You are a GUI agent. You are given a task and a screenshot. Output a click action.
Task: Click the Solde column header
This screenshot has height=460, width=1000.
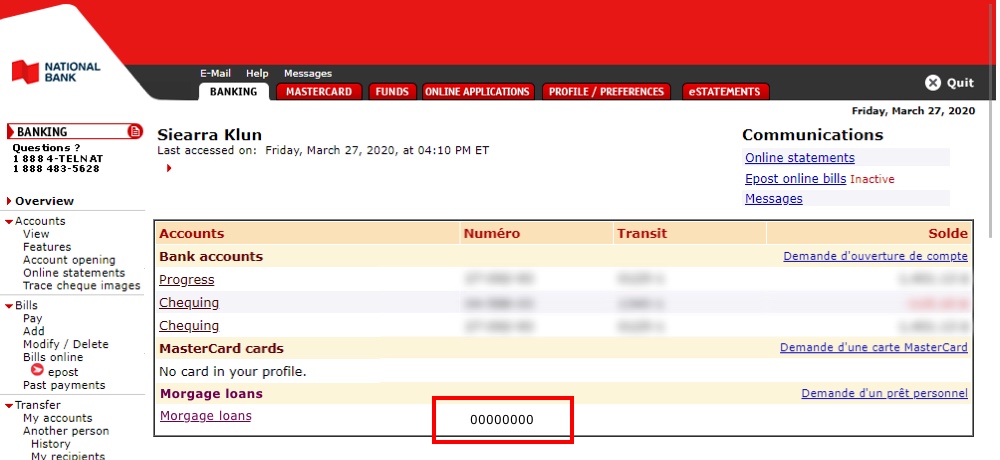pyautogui.click(x=948, y=234)
